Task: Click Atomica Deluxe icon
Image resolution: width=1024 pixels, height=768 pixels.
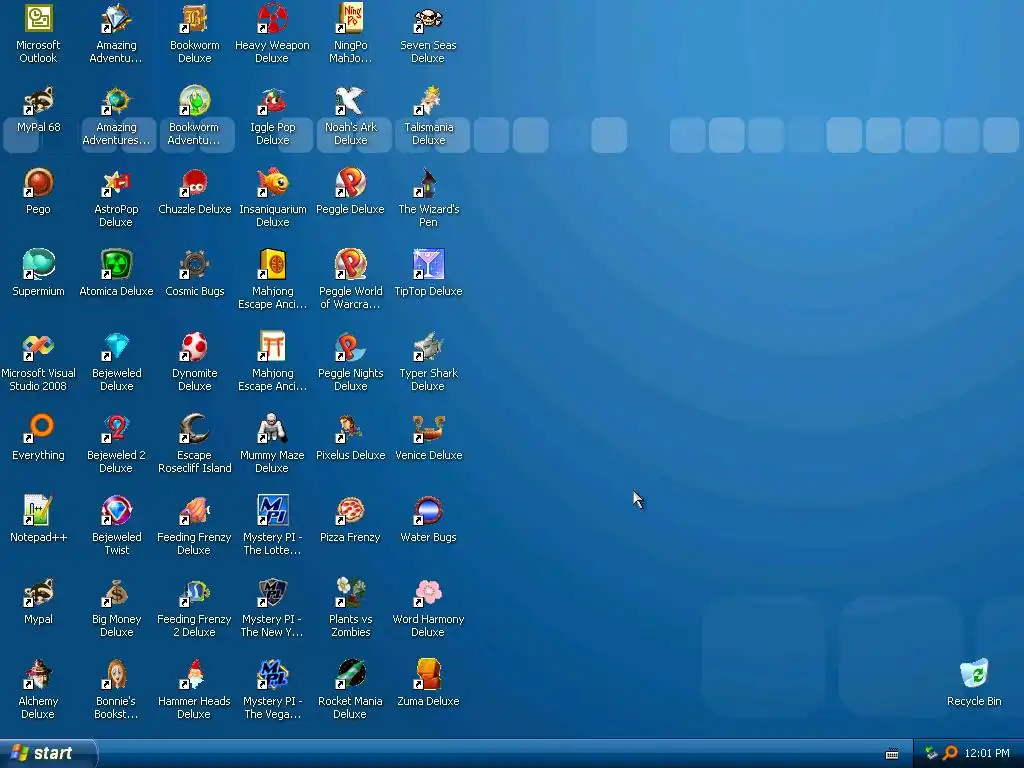Action: click(x=116, y=264)
